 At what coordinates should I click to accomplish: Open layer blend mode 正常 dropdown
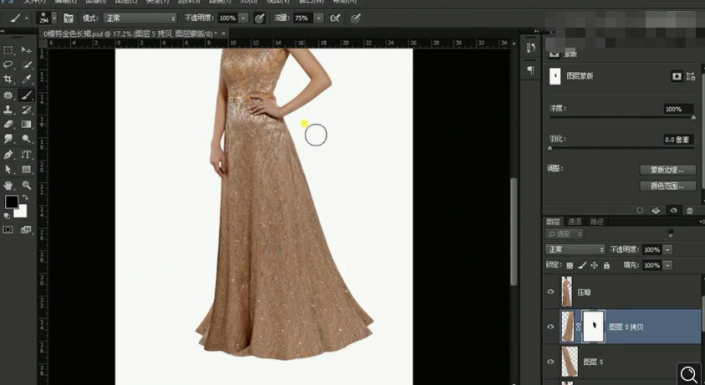(576, 249)
